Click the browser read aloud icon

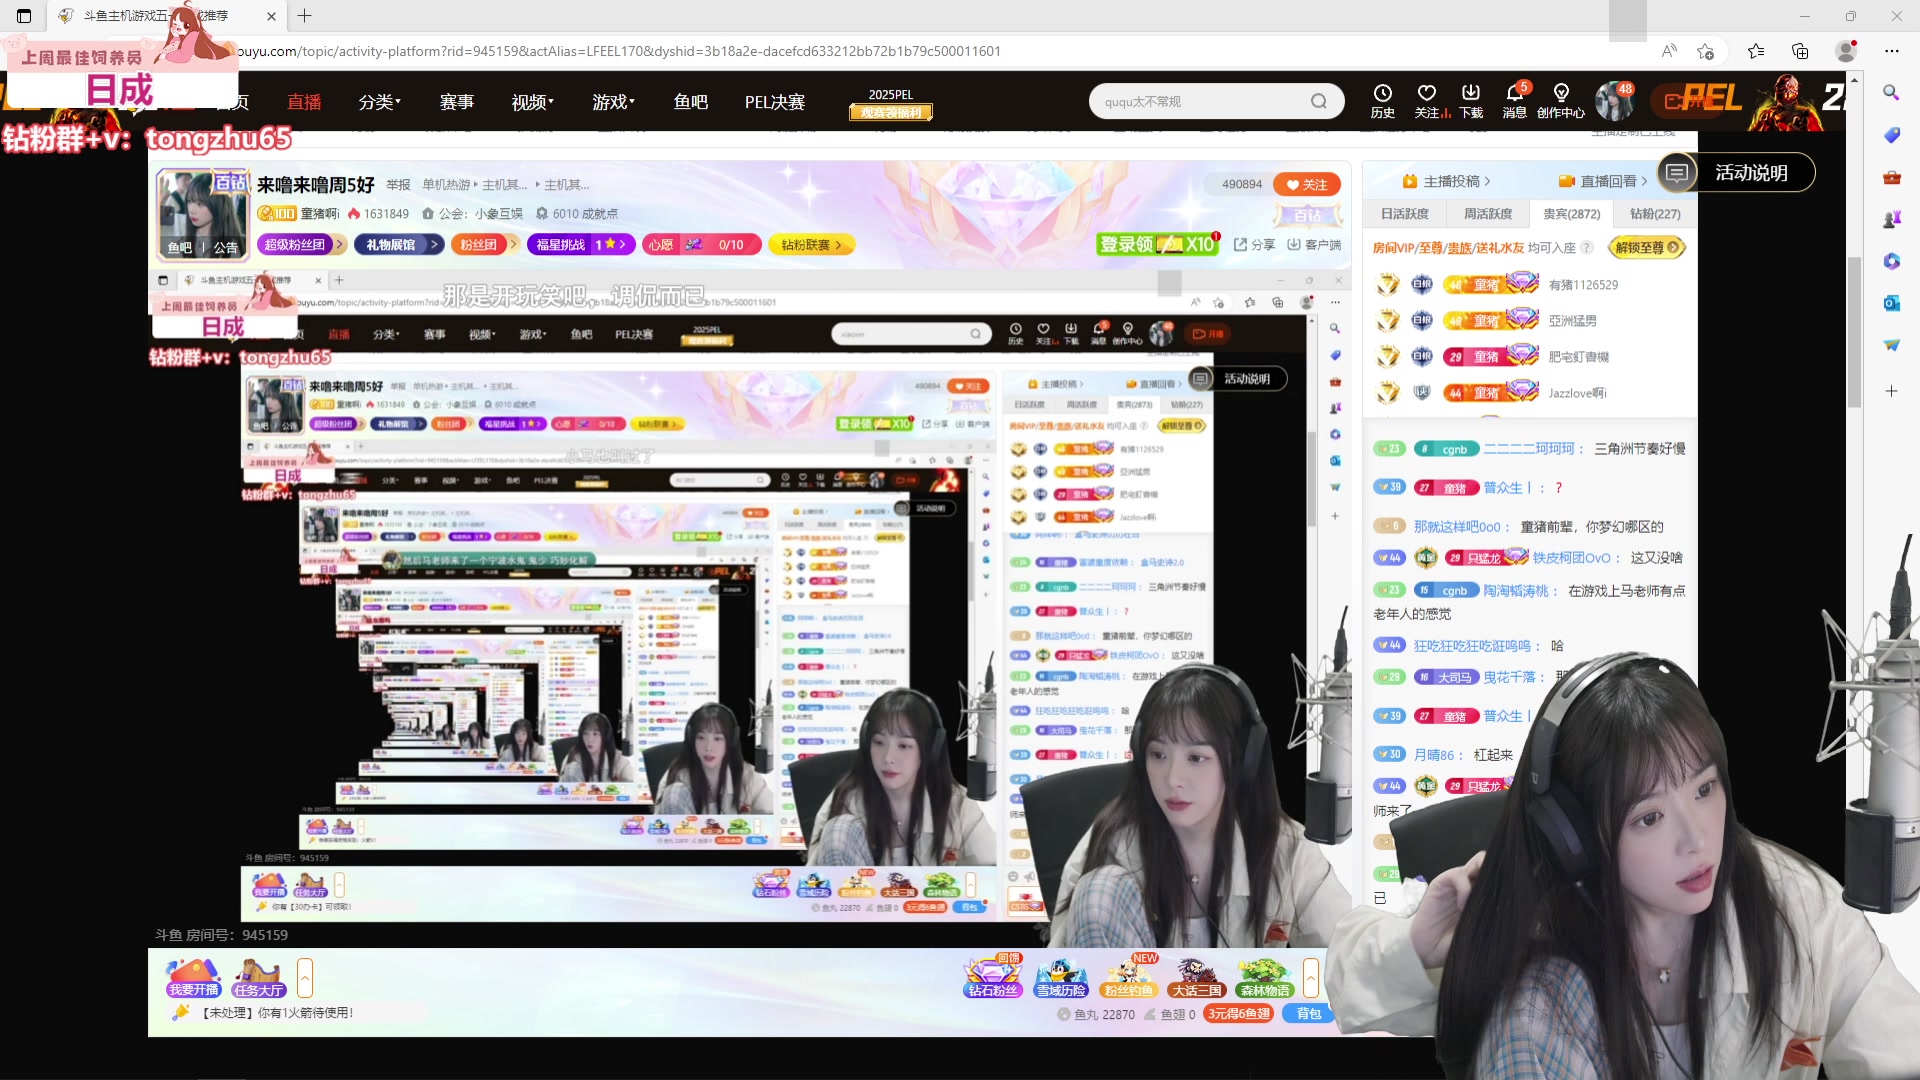click(1669, 51)
